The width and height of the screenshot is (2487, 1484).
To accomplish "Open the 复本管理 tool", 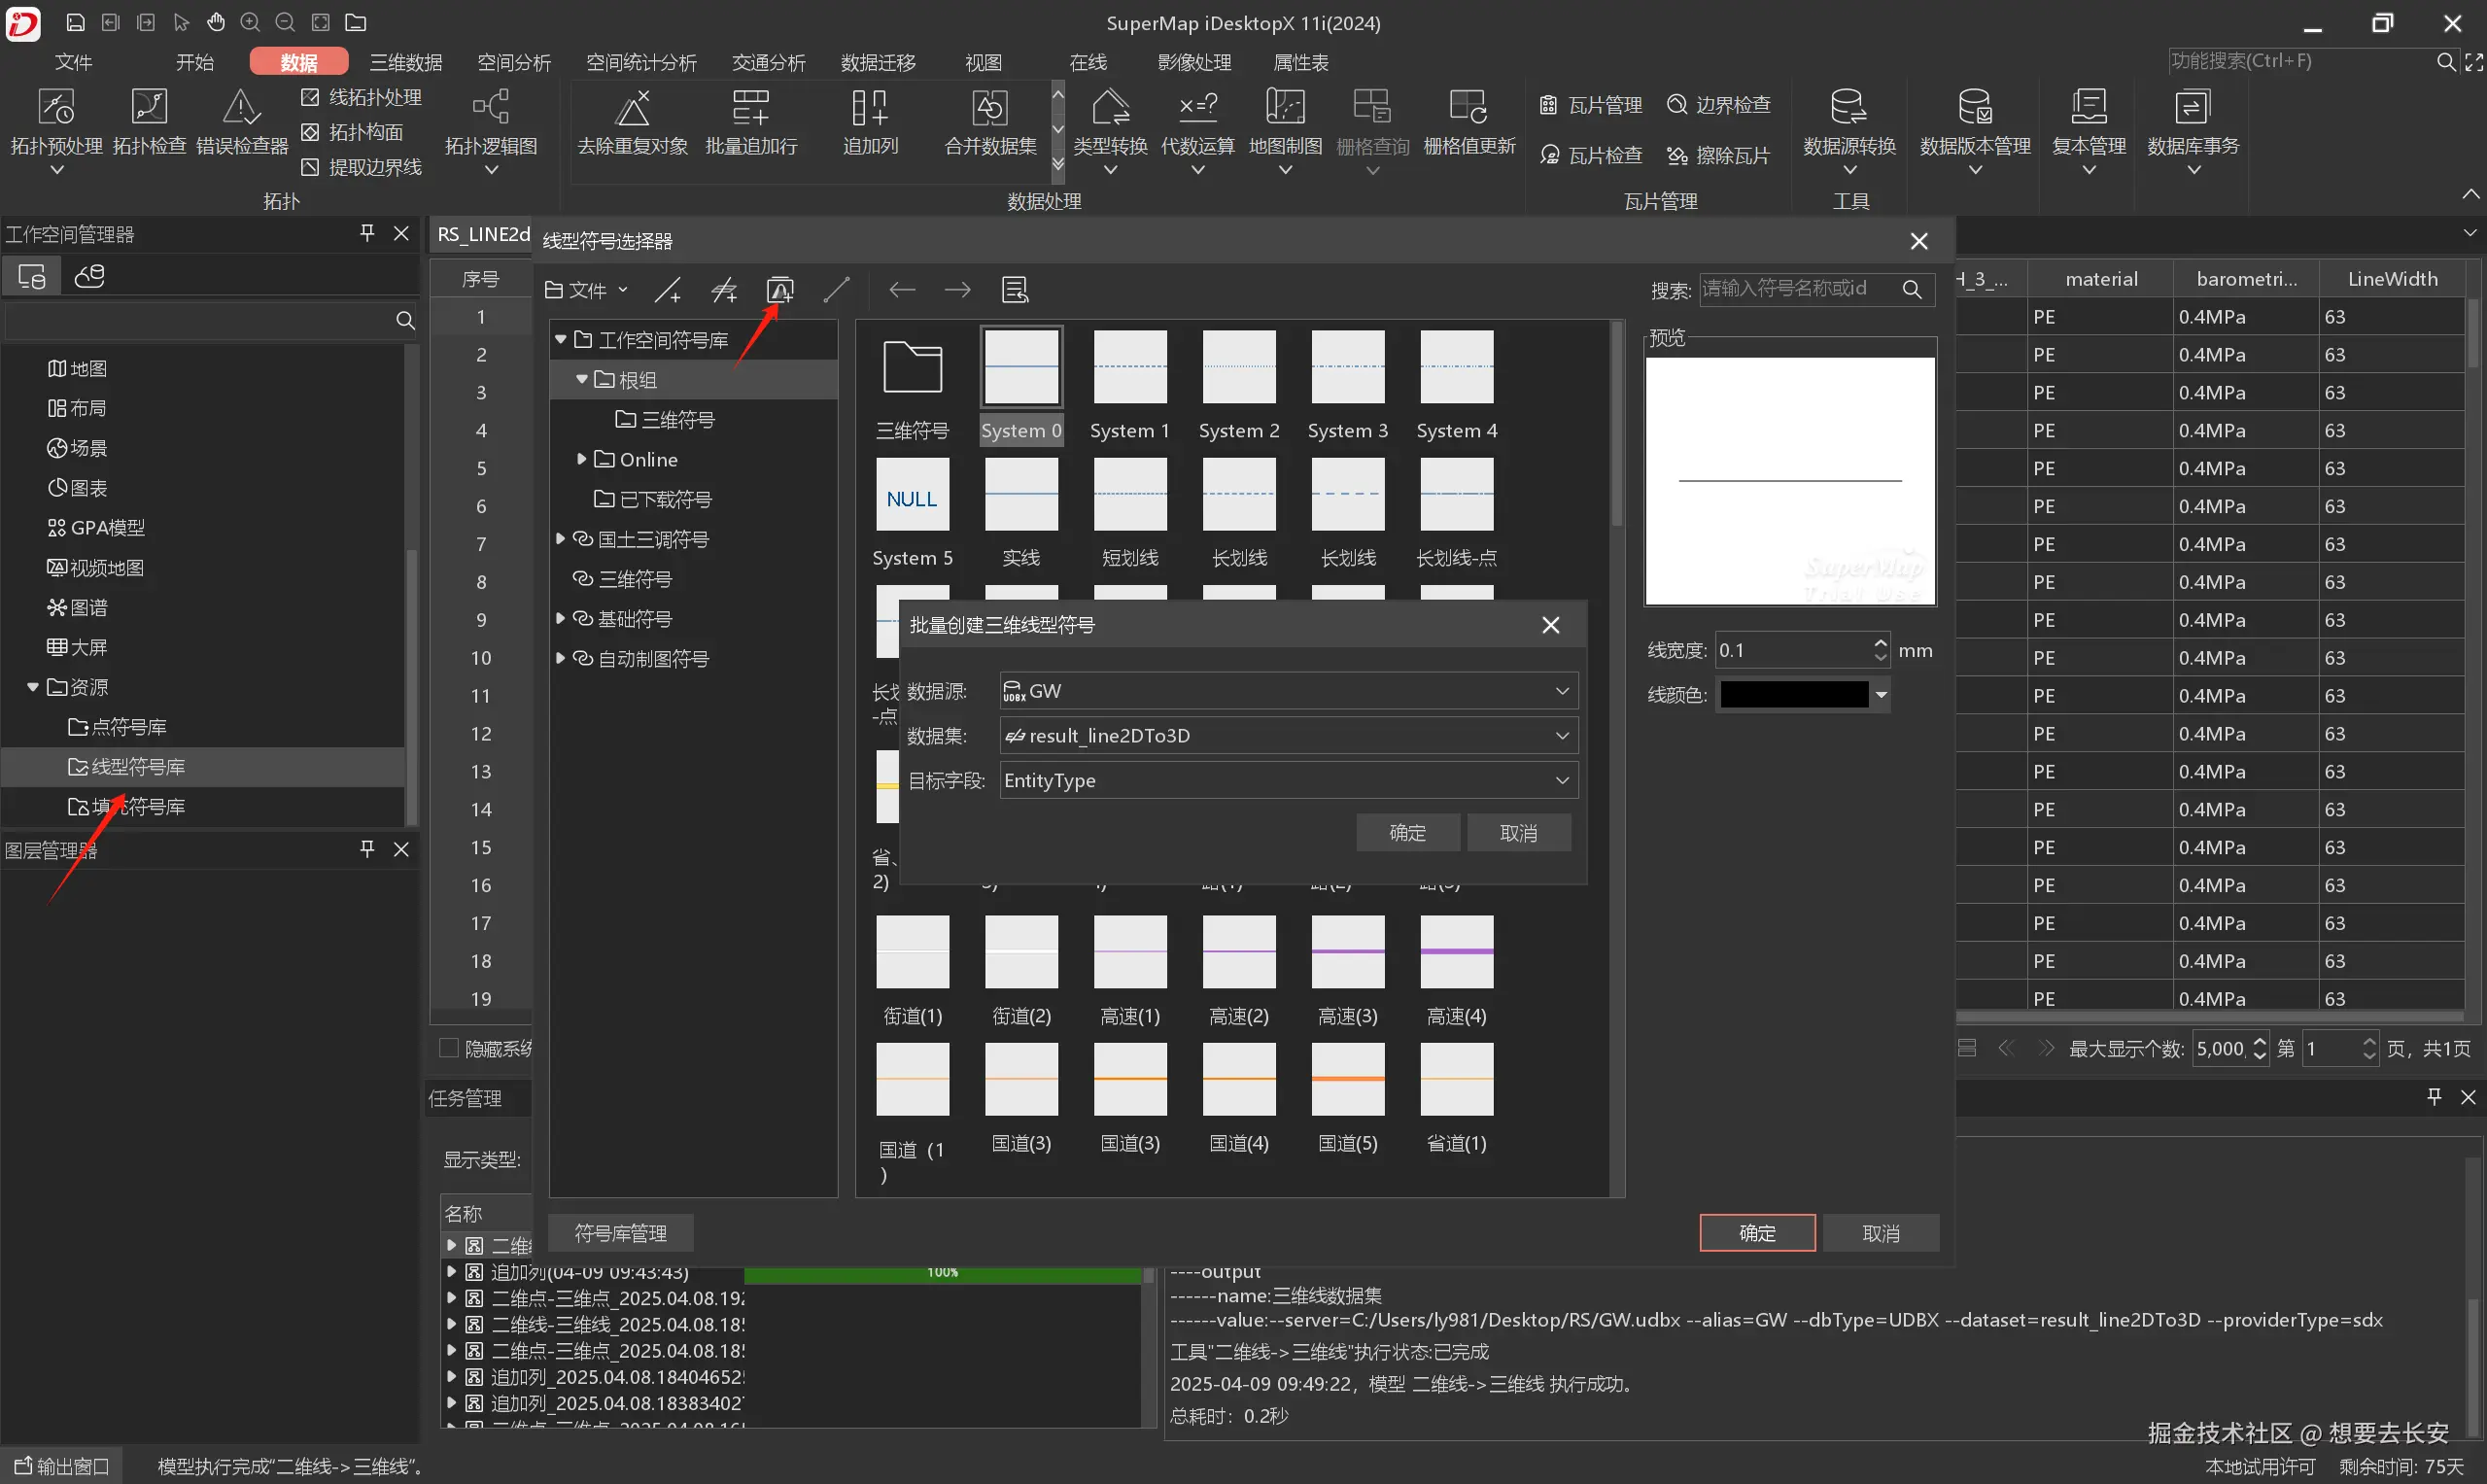I will click(2089, 130).
